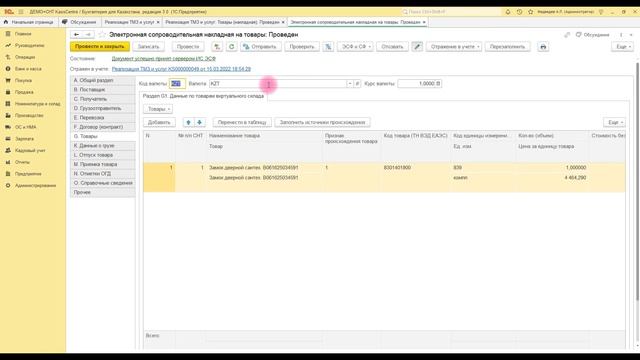The width and height of the screenshot is (640, 360).
Task: Open notifications bell in title bar
Action: click(x=508, y=12)
